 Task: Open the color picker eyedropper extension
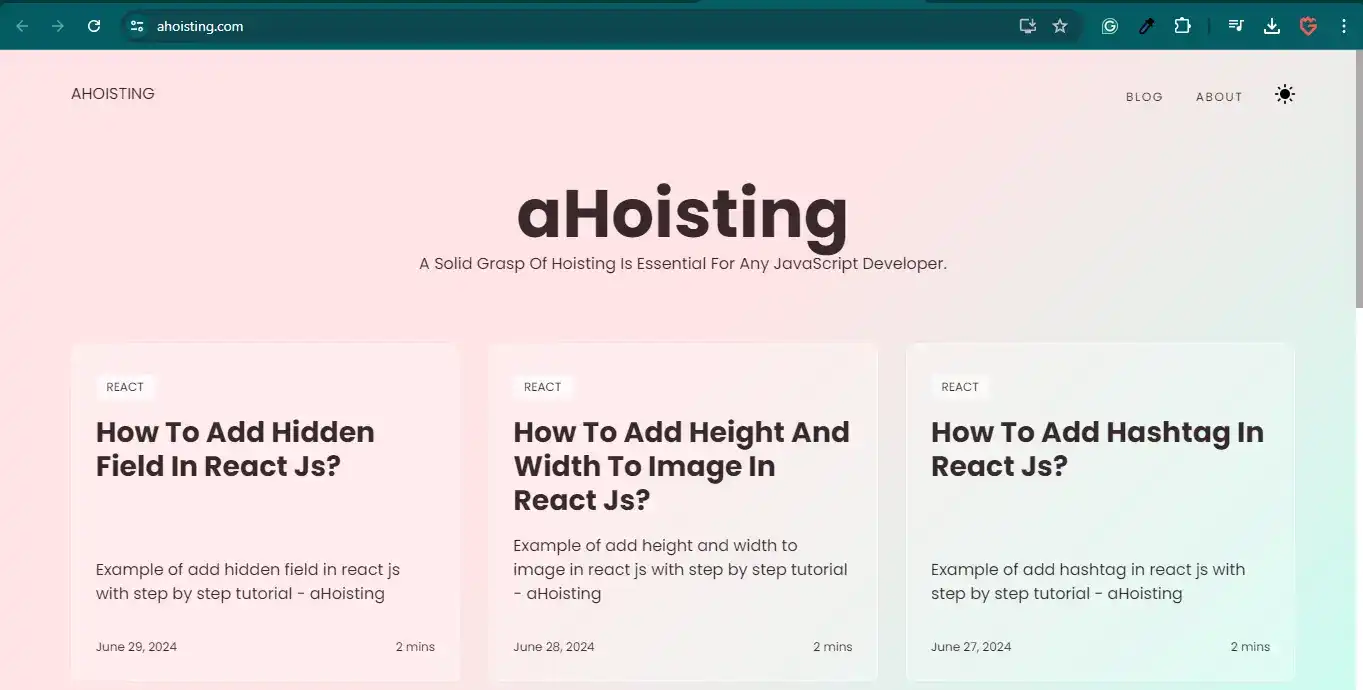(x=1146, y=26)
